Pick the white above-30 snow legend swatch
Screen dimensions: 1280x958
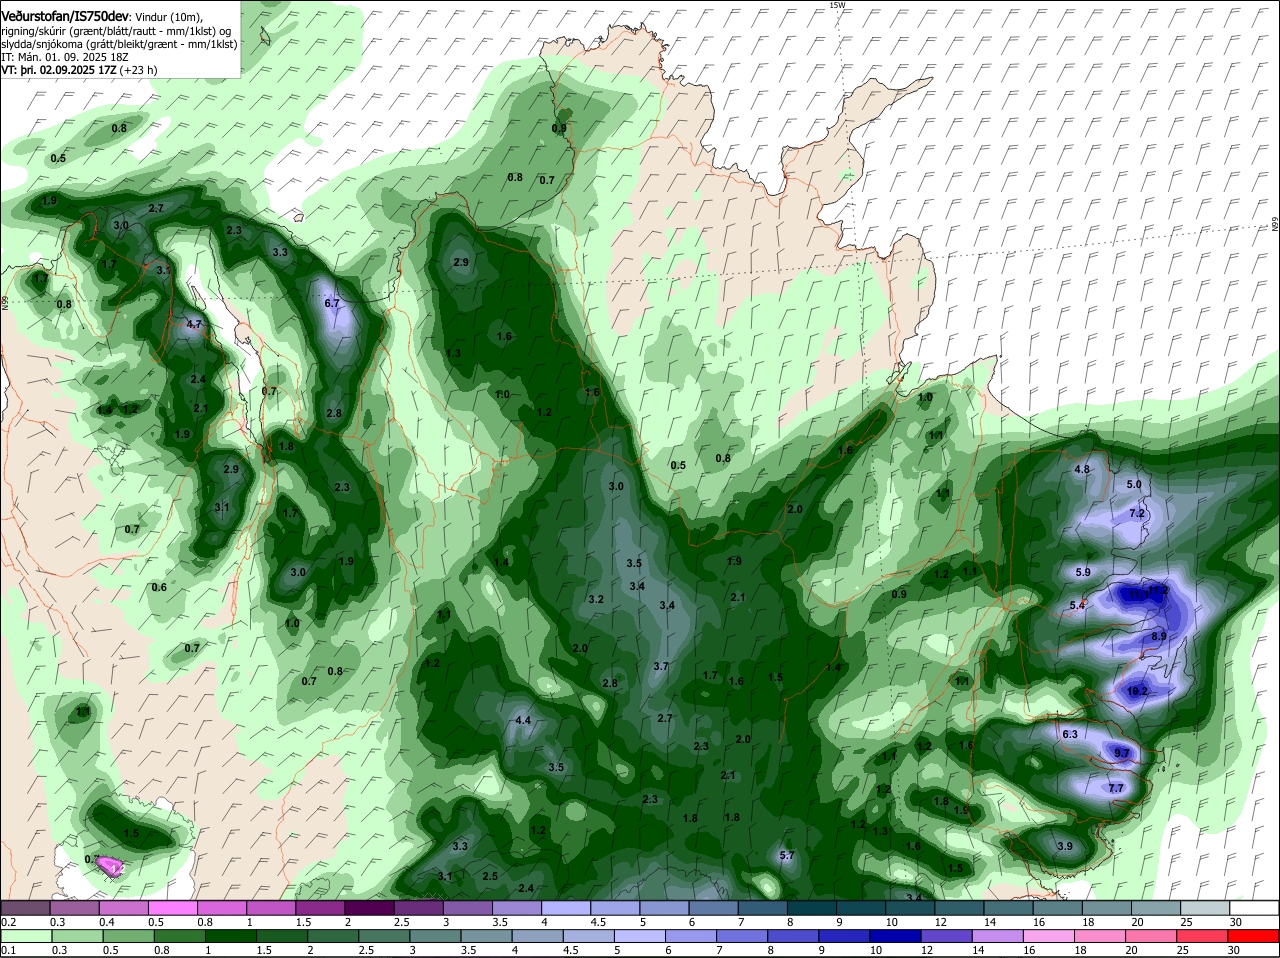(1254, 906)
